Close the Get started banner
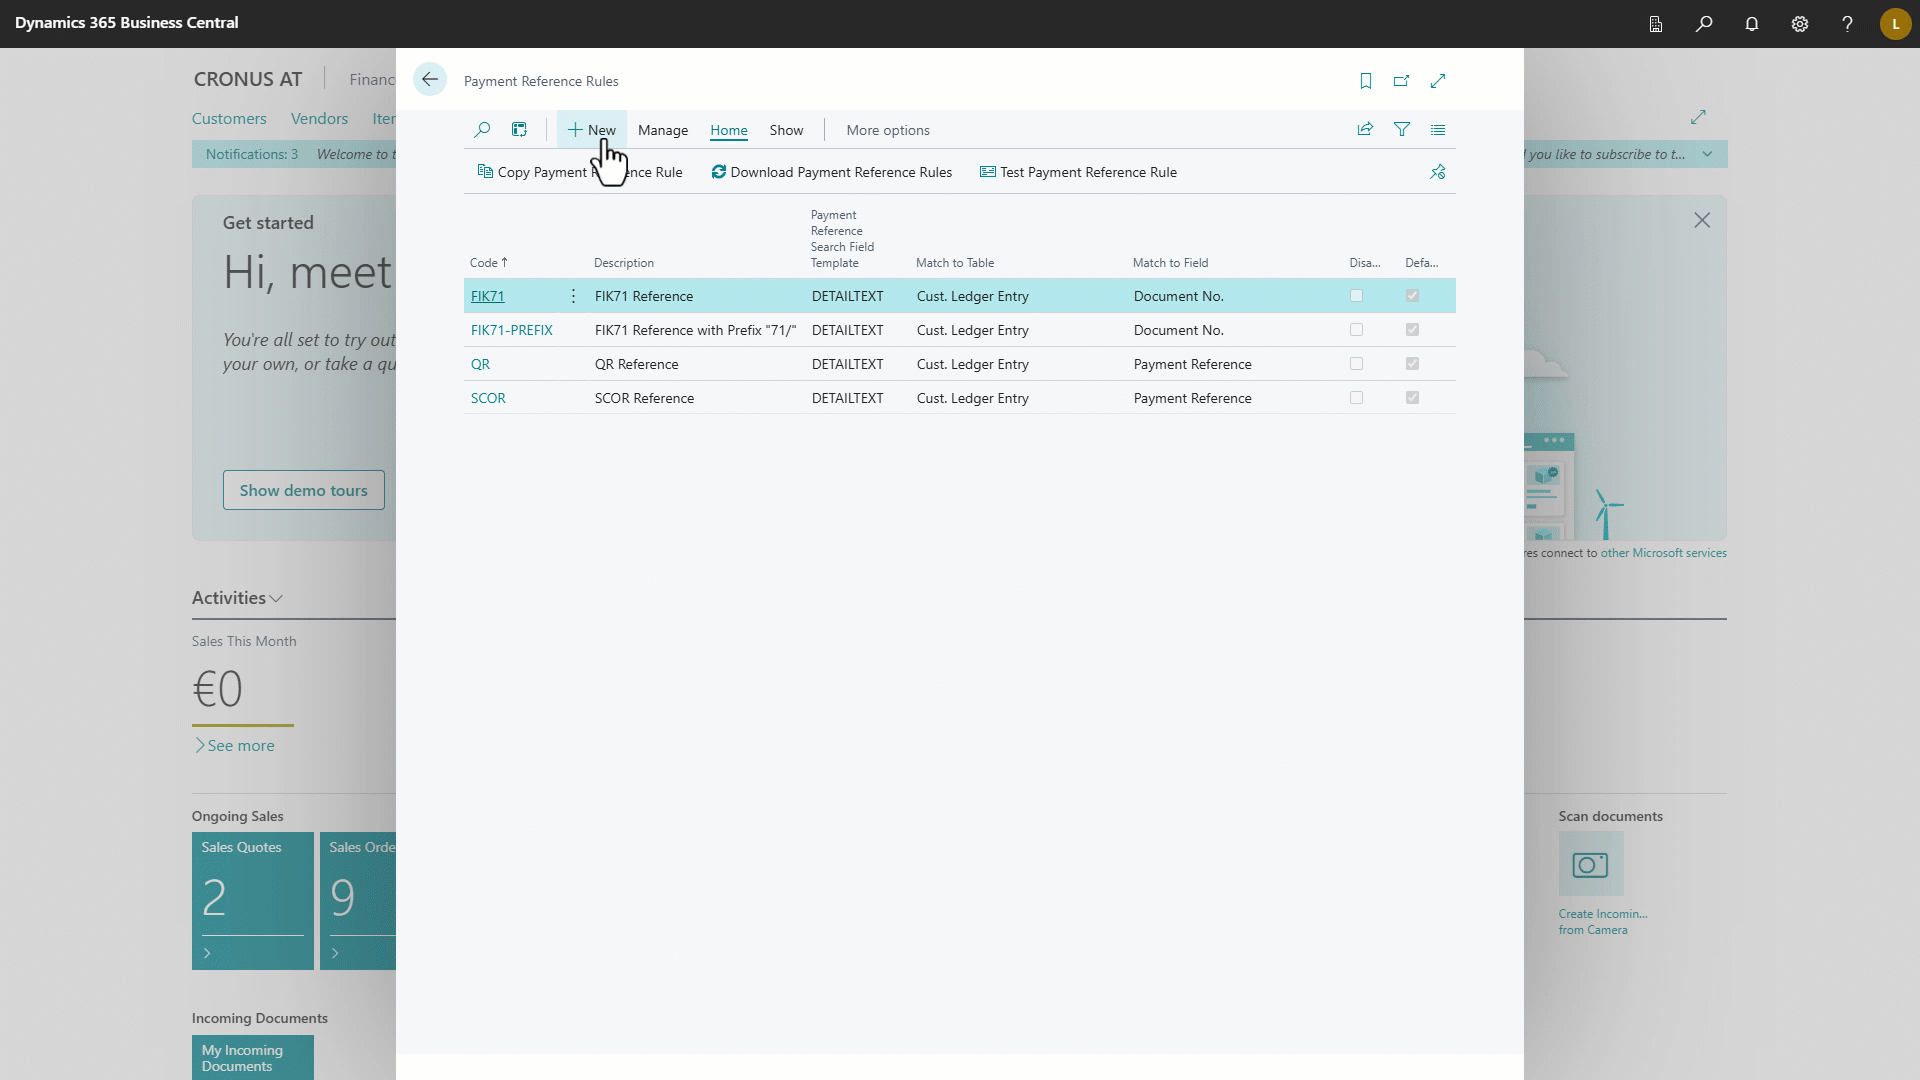1920x1080 pixels. (1702, 220)
